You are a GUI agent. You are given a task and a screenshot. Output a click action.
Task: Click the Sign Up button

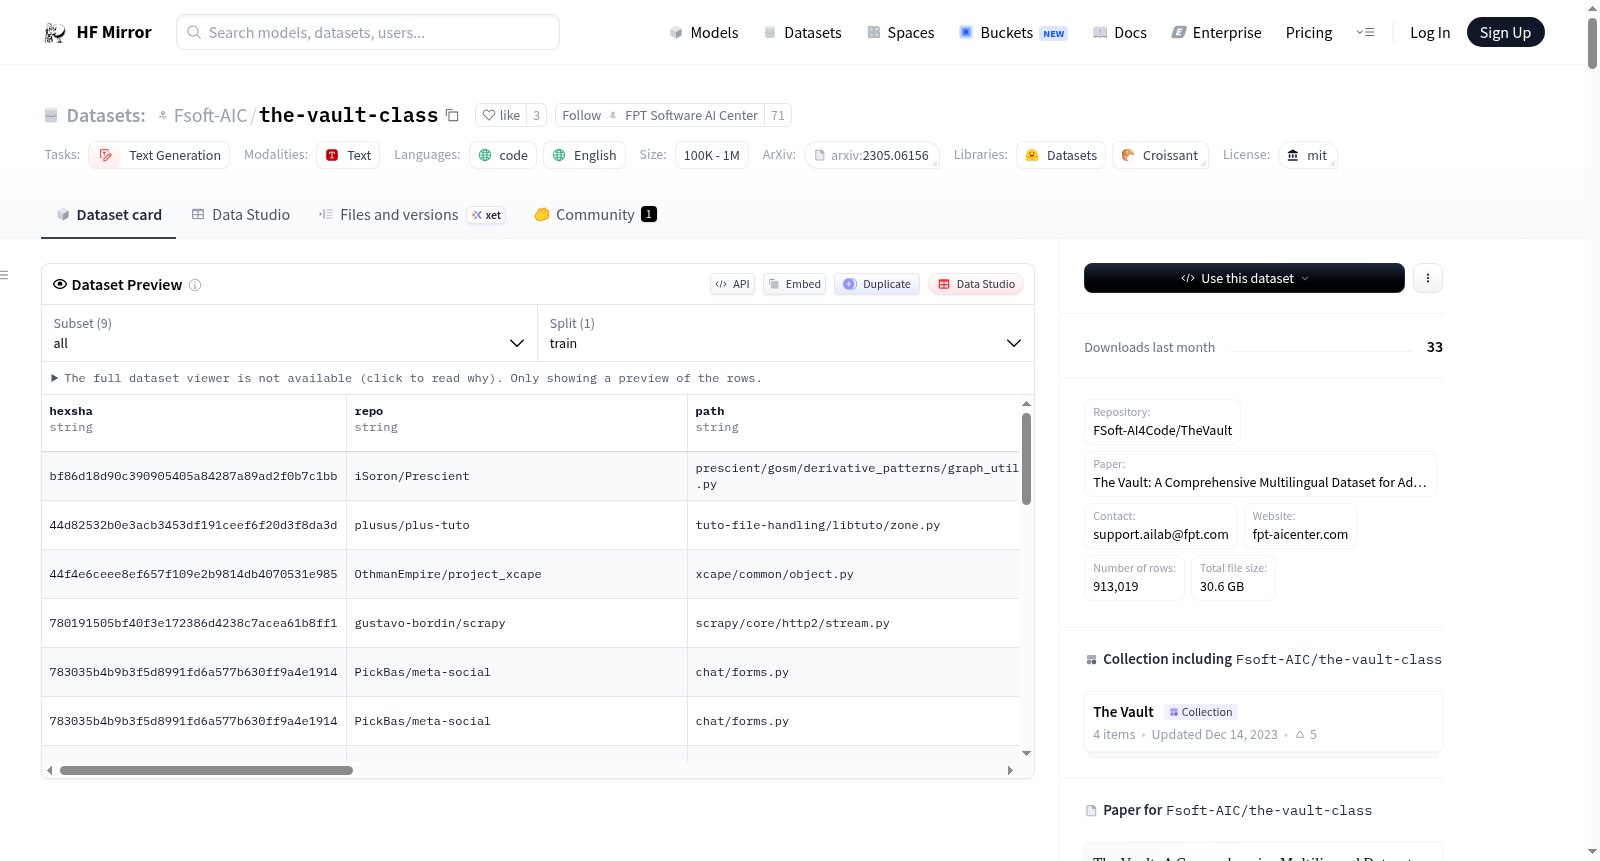1505,32
